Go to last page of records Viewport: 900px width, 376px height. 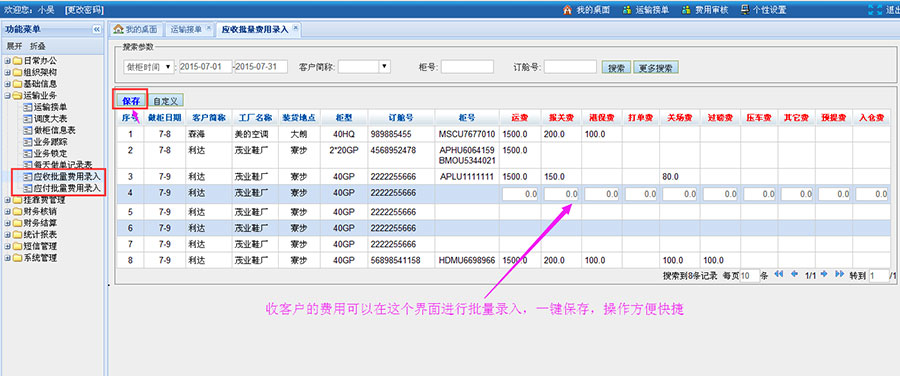tap(839, 274)
